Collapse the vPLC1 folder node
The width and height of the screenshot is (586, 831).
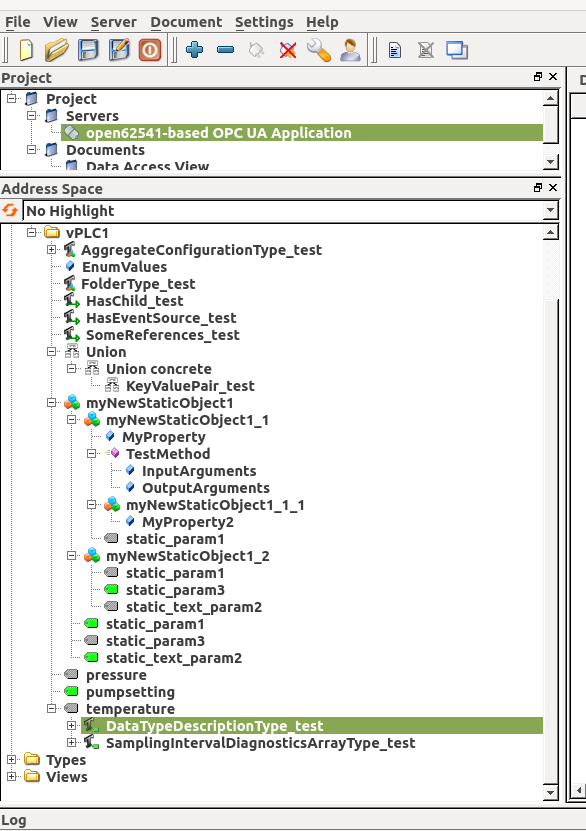(x=32, y=232)
